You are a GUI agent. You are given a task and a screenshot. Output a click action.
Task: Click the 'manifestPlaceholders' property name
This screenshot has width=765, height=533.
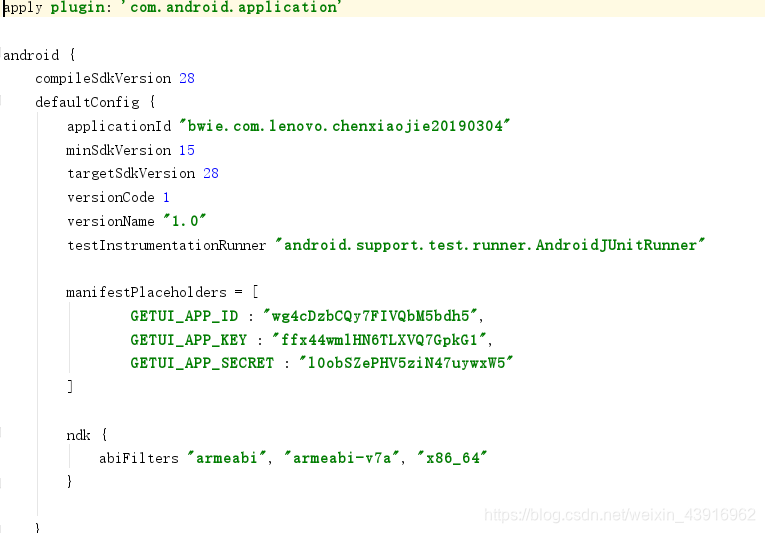(146, 292)
